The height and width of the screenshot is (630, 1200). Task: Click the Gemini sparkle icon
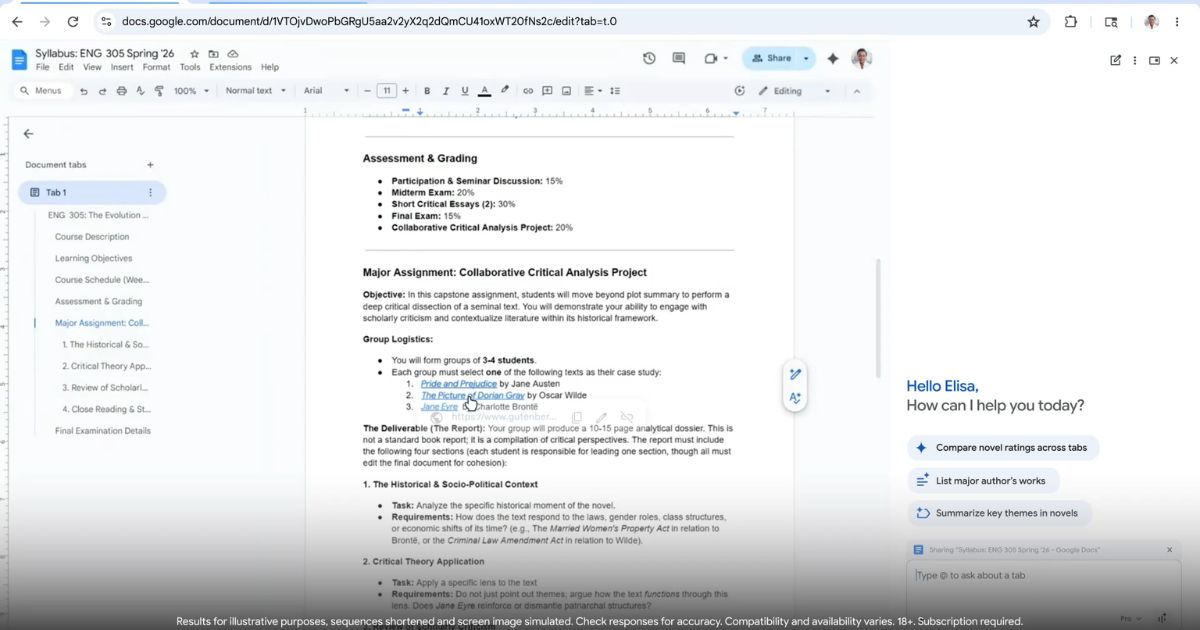pyautogui.click(x=832, y=58)
